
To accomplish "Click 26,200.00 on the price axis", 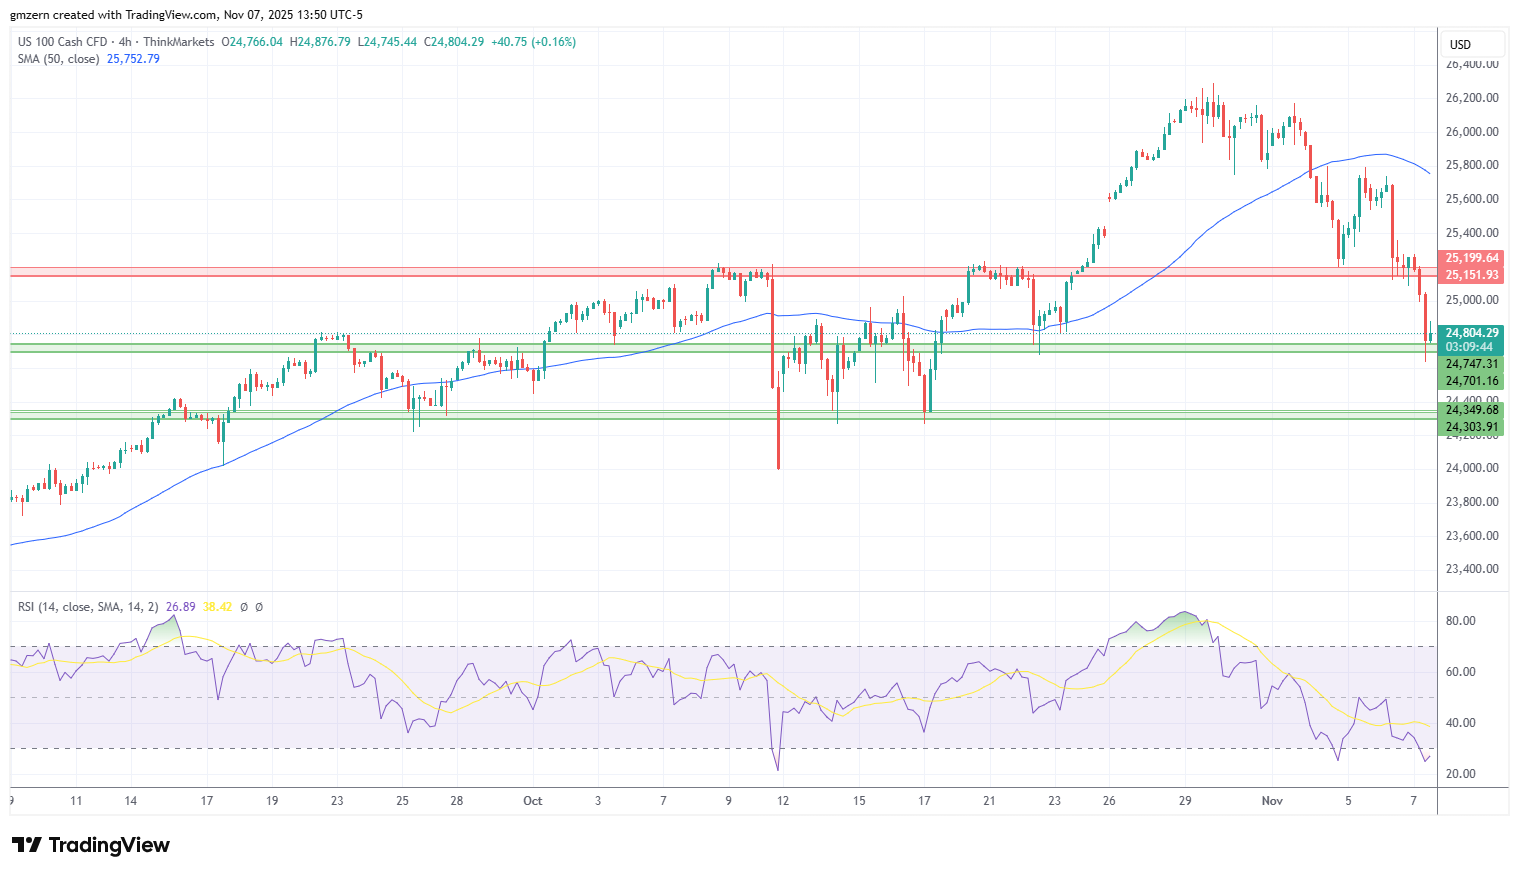I will tap(1472, 98).
